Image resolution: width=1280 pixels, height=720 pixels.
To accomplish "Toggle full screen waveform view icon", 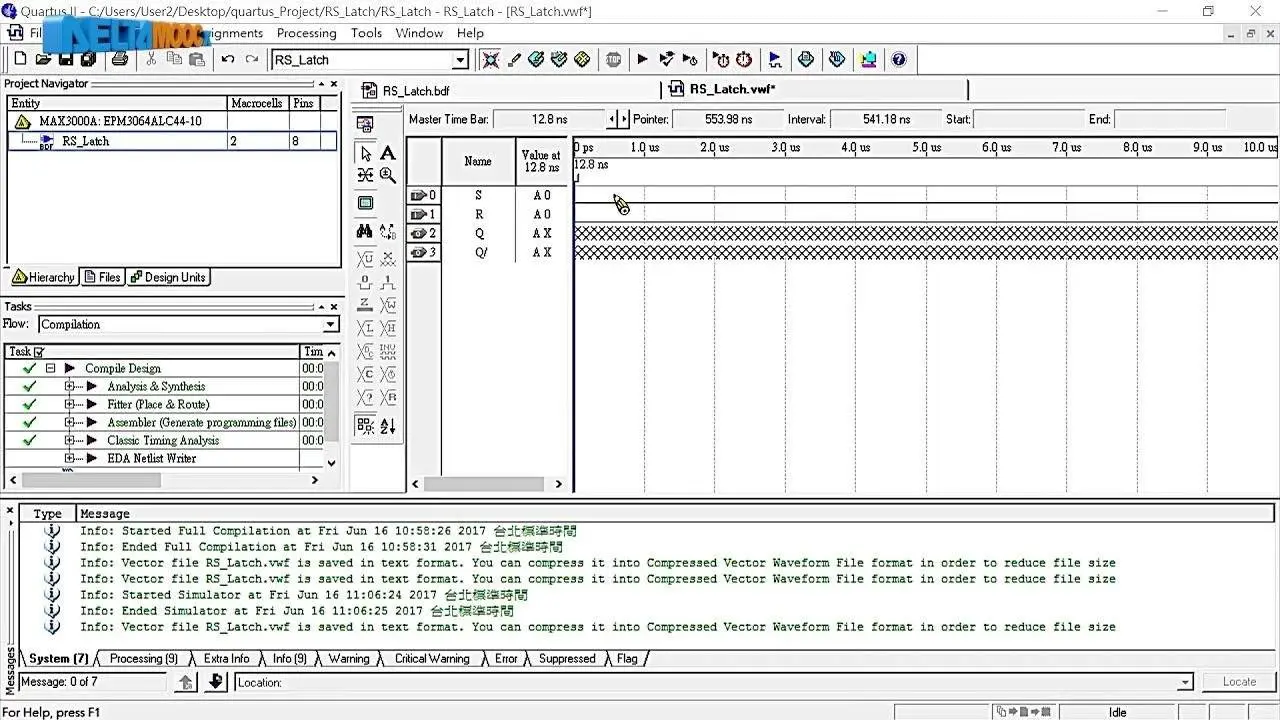I will [x=366, y=202].
